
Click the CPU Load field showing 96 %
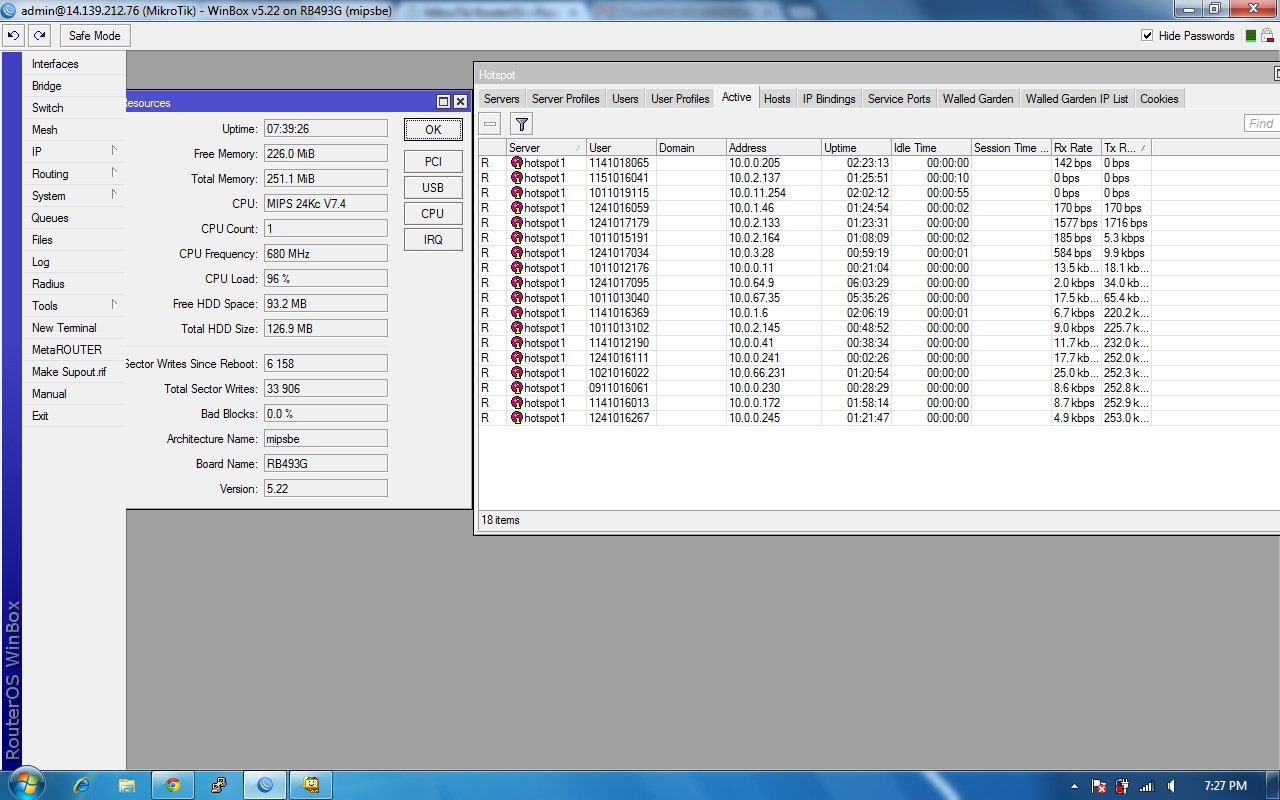coord(325,279)
